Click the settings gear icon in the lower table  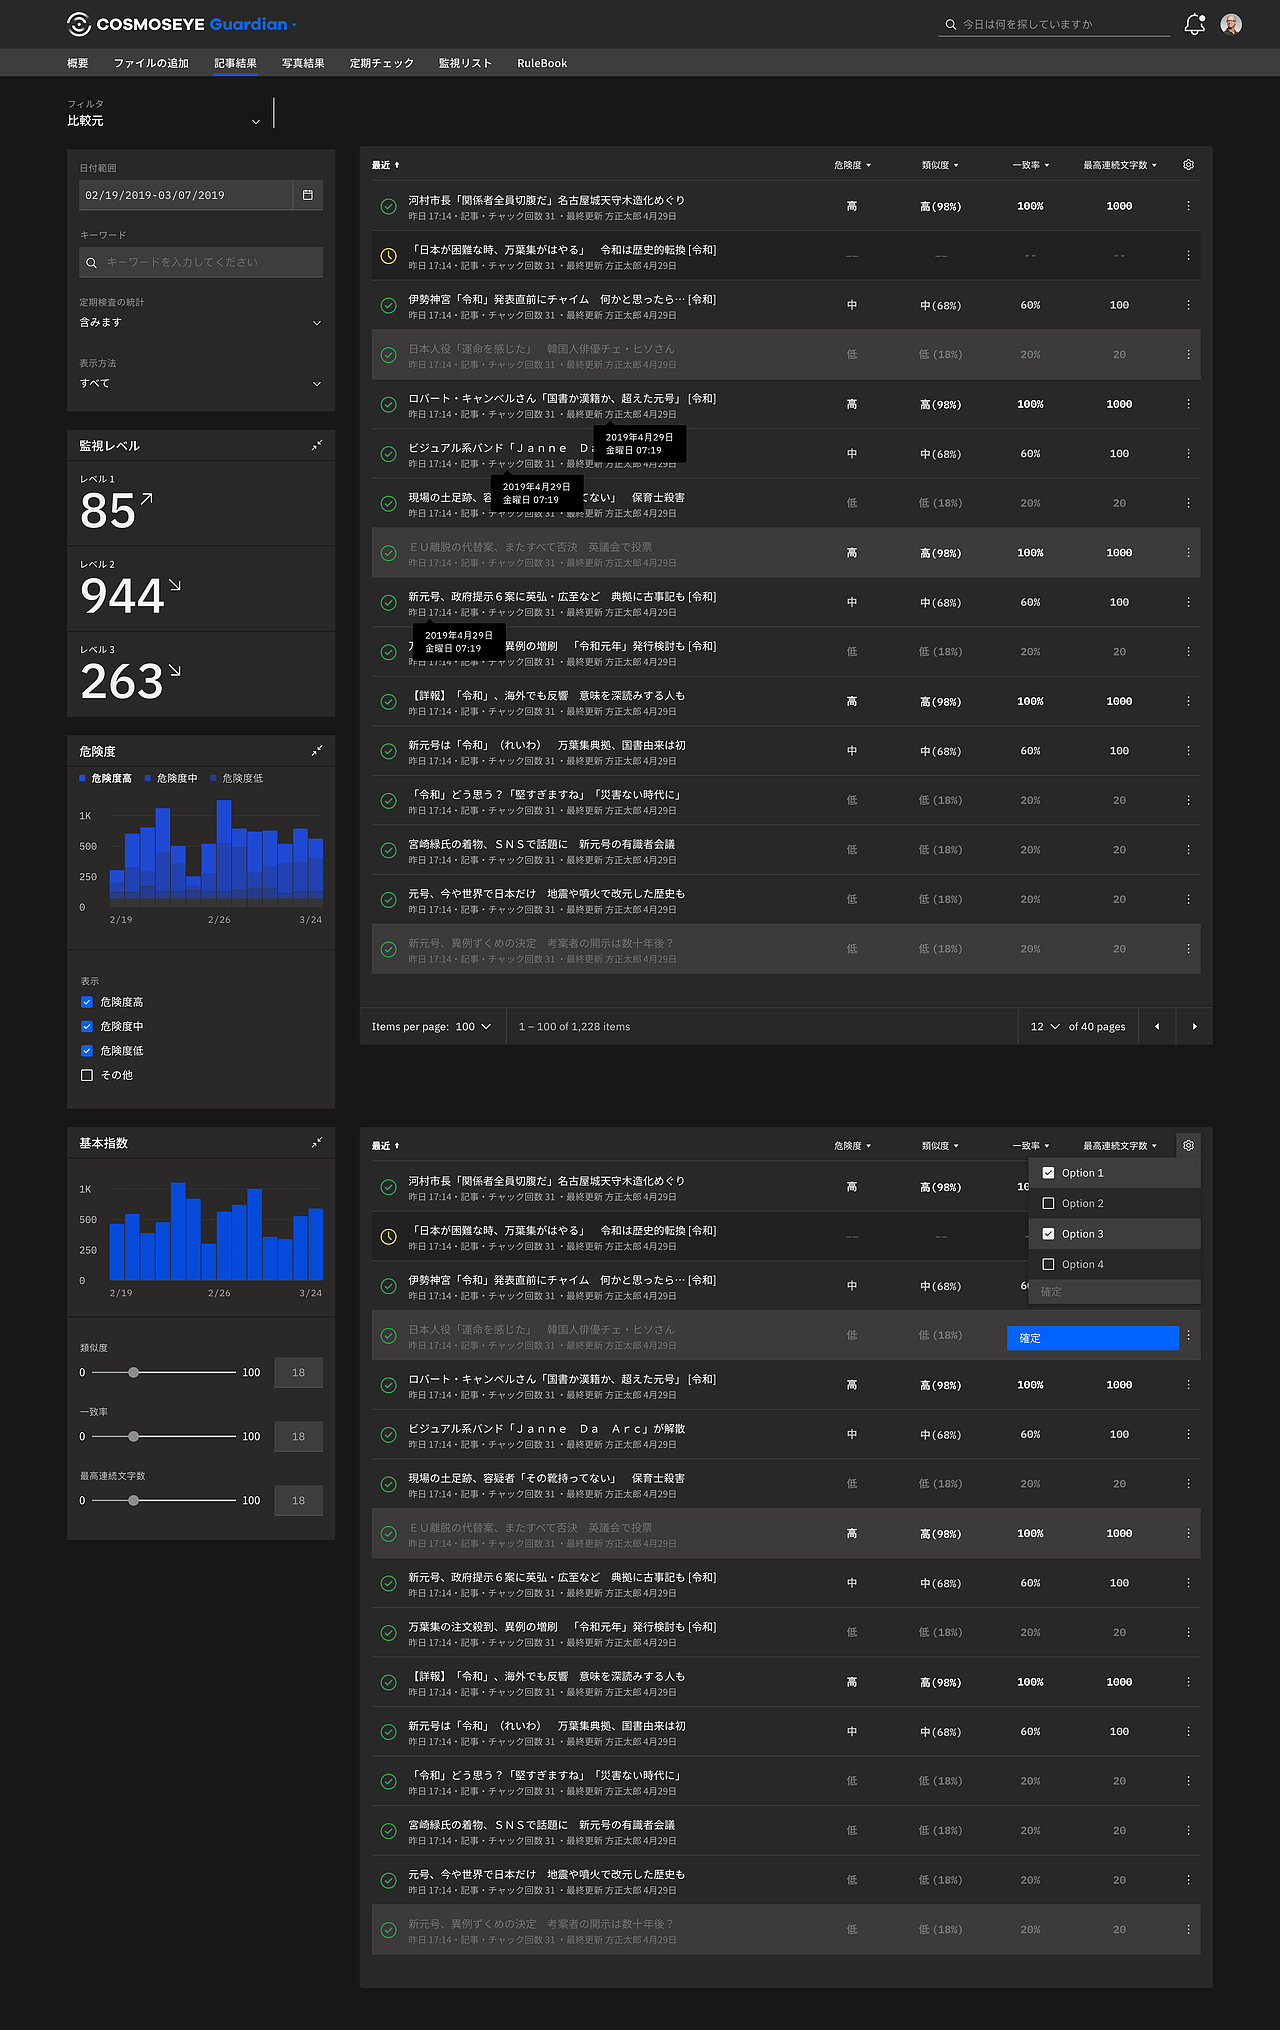click(x=1188, y=1145)
